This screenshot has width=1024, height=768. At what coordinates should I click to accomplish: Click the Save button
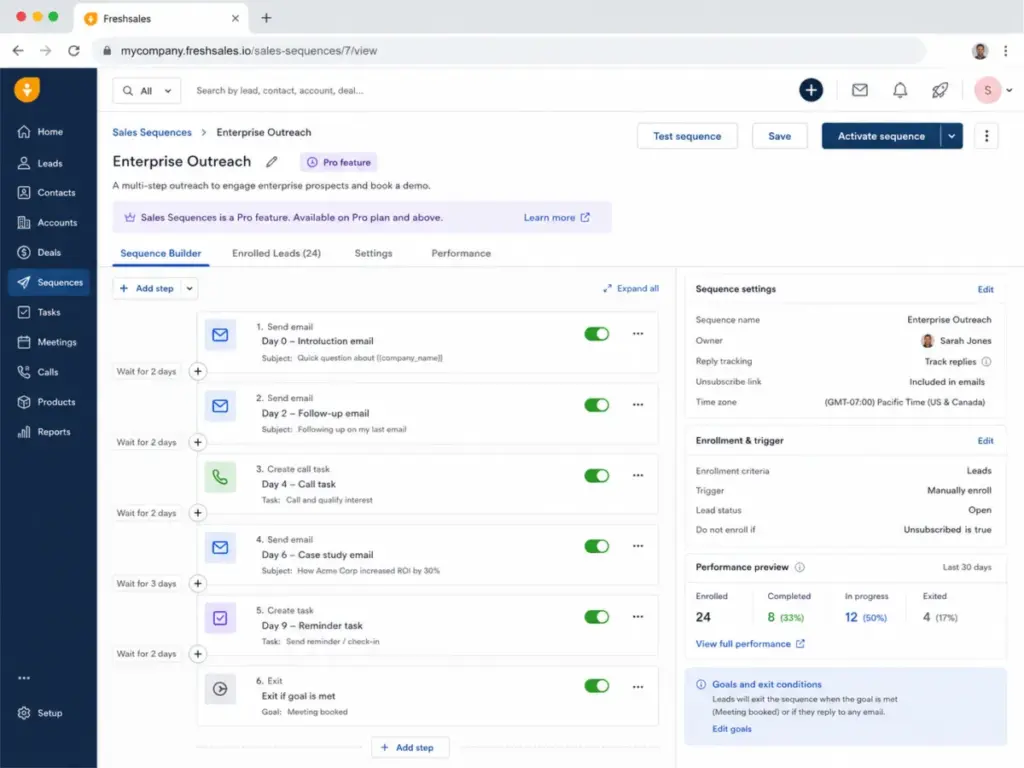point(779,136)
